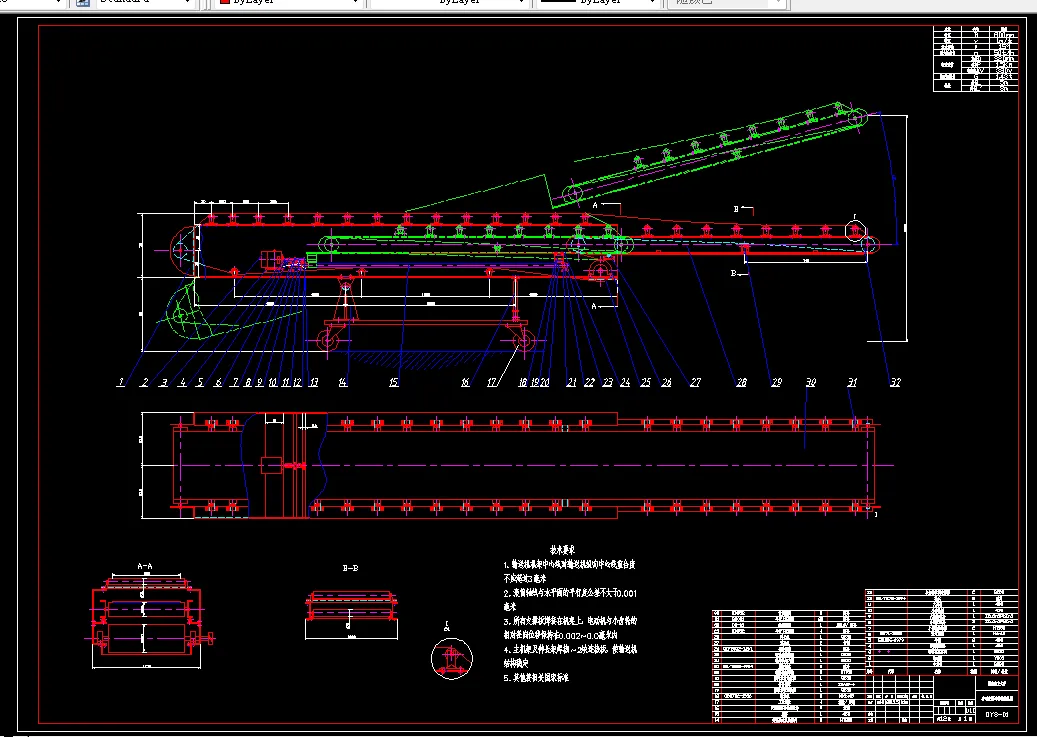Select part number label 4
Image resolution: width=1037 pixels, height=737 pixels.
(x=182, y=382)
